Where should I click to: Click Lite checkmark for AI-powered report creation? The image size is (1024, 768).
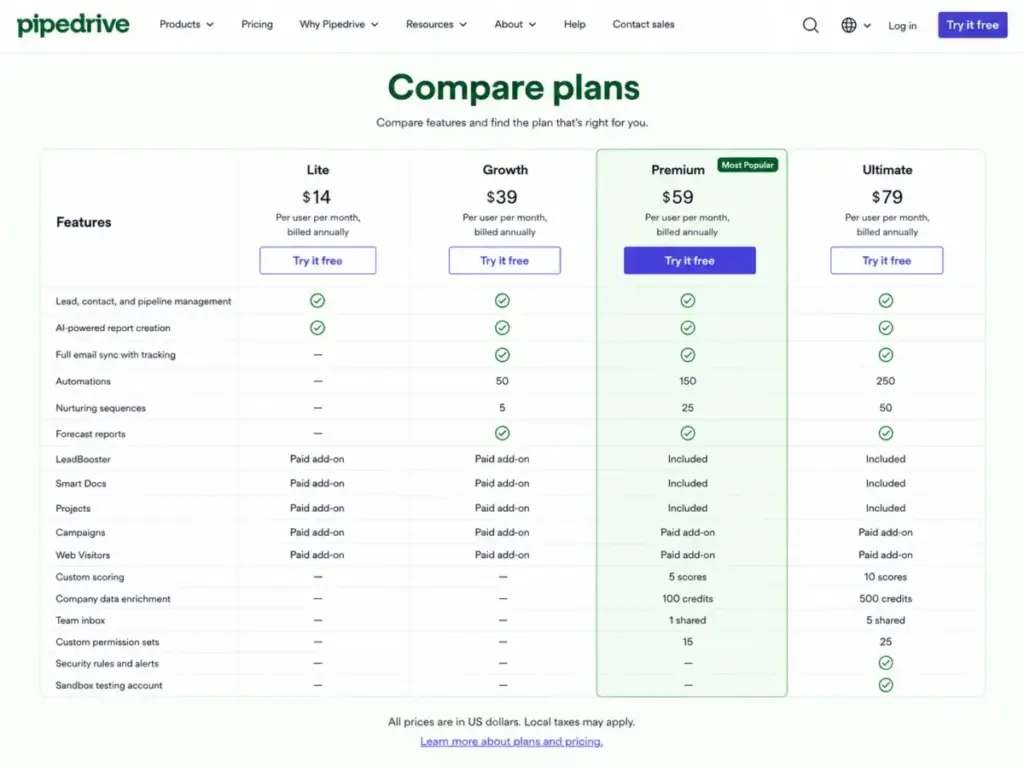pos(317,328)
